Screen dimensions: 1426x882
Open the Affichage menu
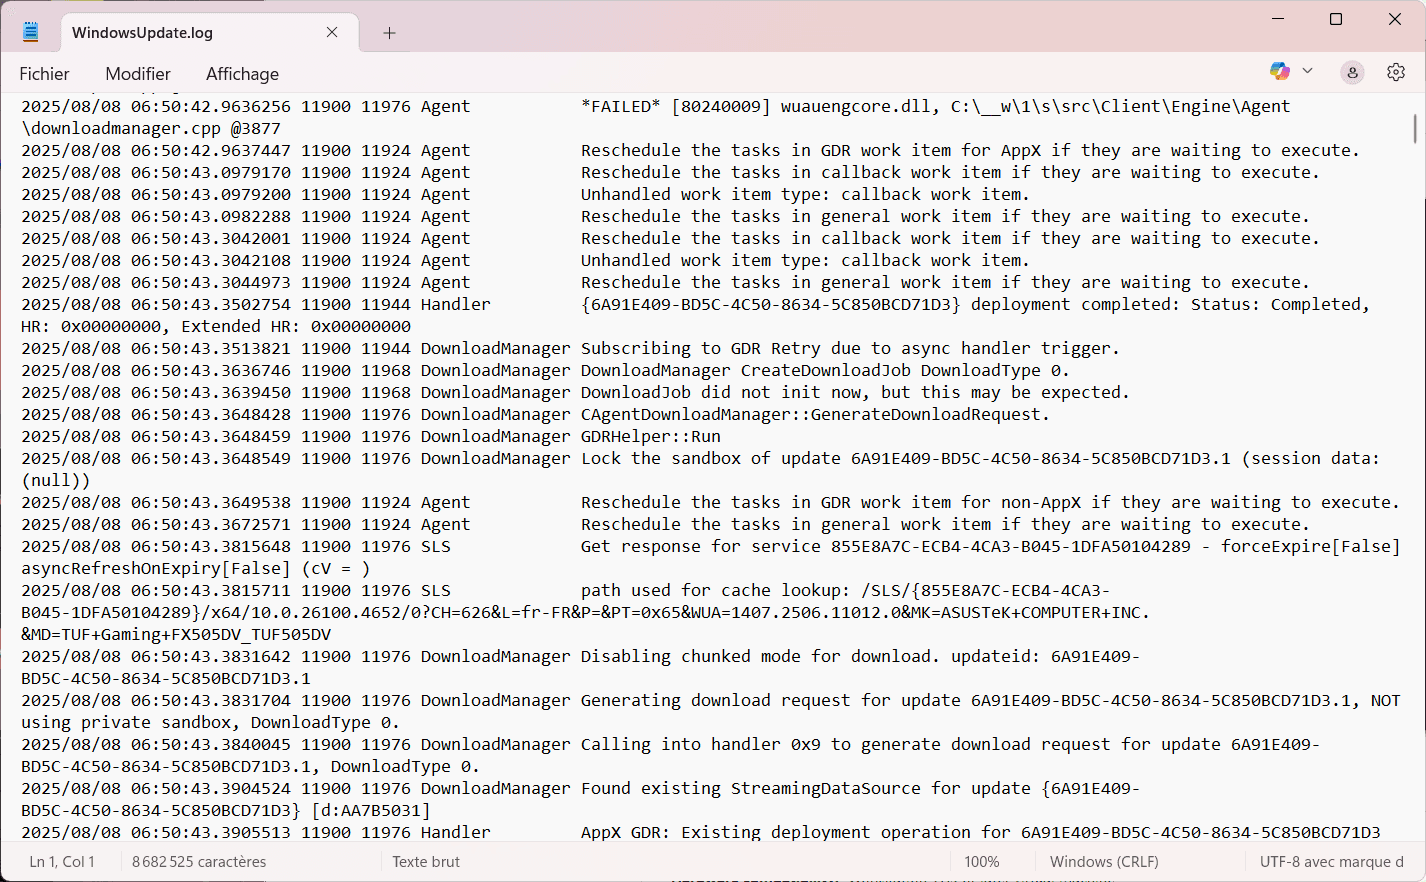[242, 74]
